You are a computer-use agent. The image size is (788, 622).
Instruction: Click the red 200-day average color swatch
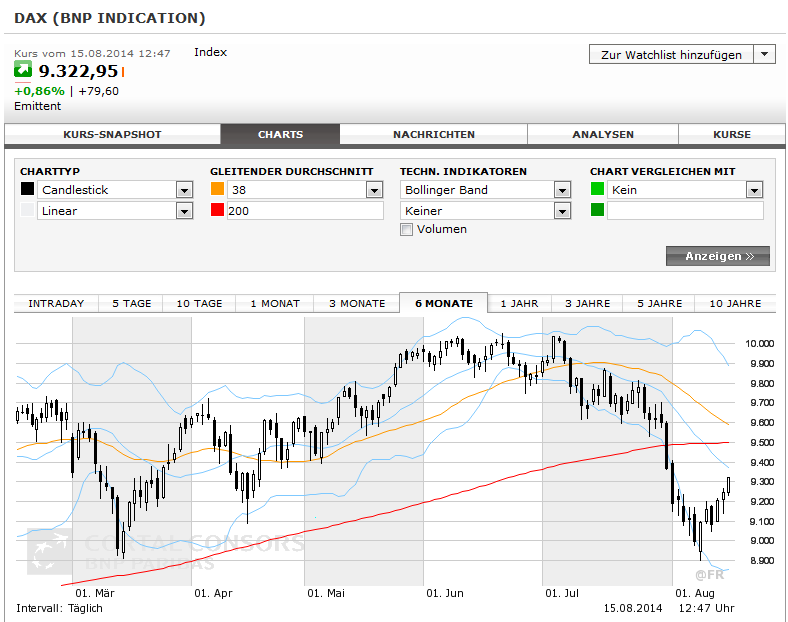click(x=217, y=210)
